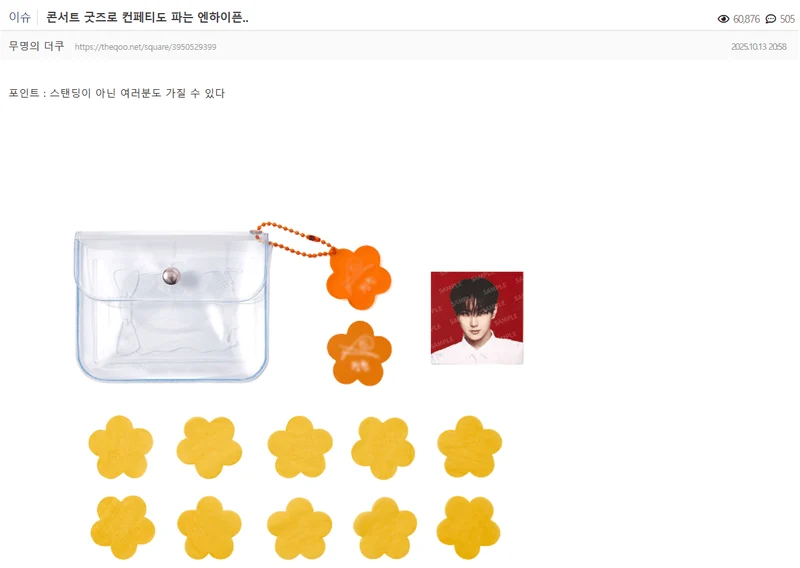Open the theqoo.net square post URL
Screen dimensions: 800x568
[x=145, y=47]
